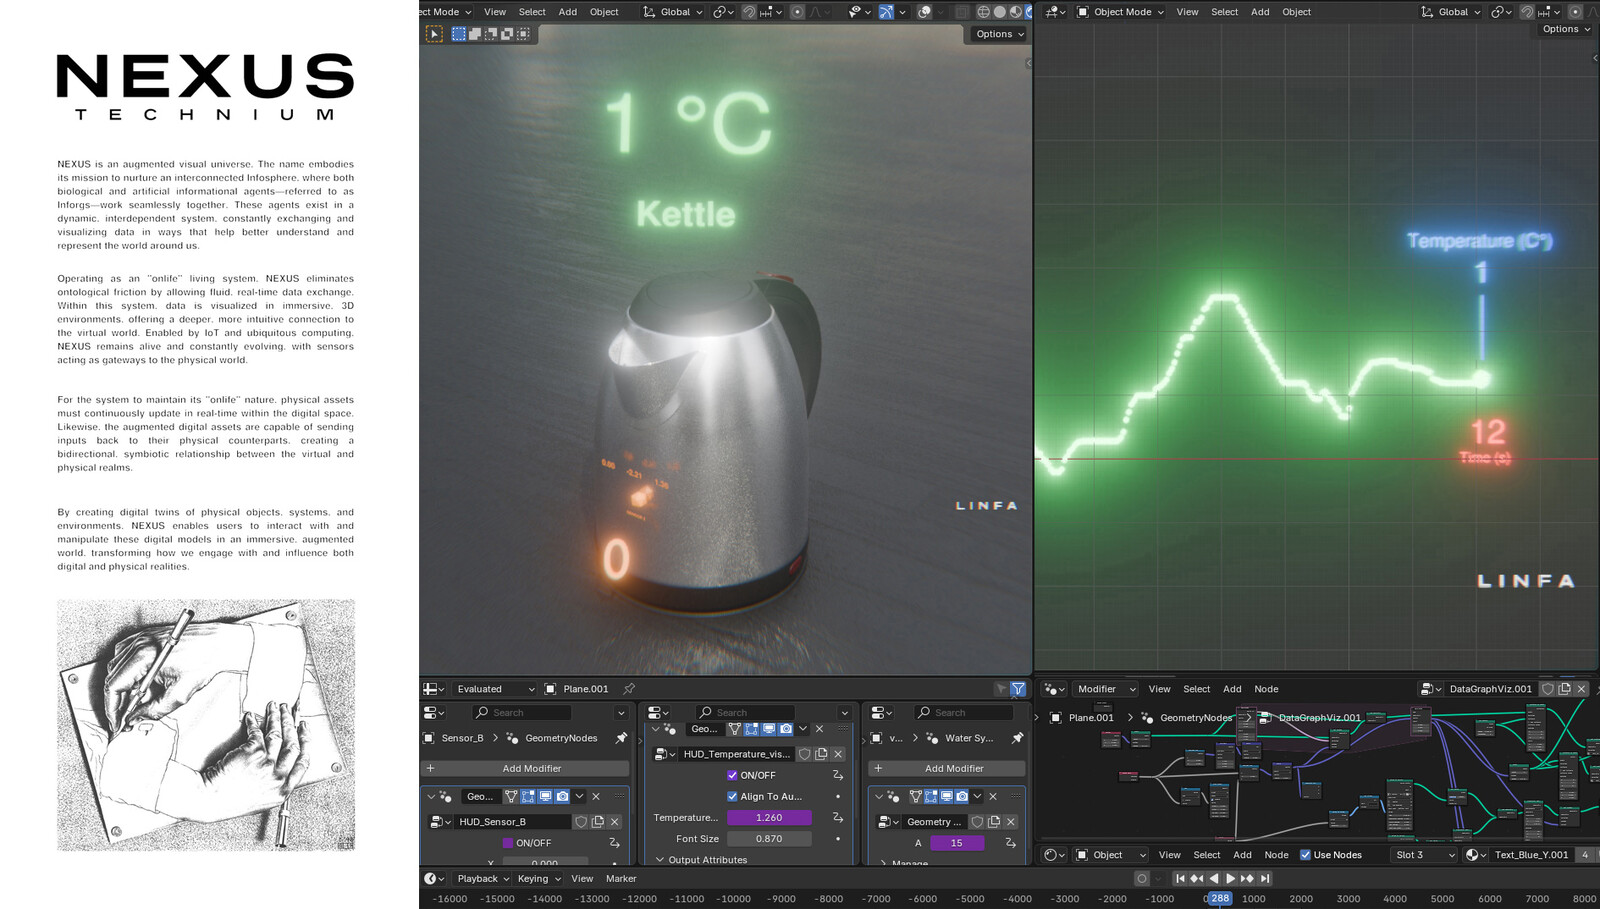Open Global orientation dropdown in left viewport
The width and height of the screenshot is (1600, 909).
tap(672, 12)
